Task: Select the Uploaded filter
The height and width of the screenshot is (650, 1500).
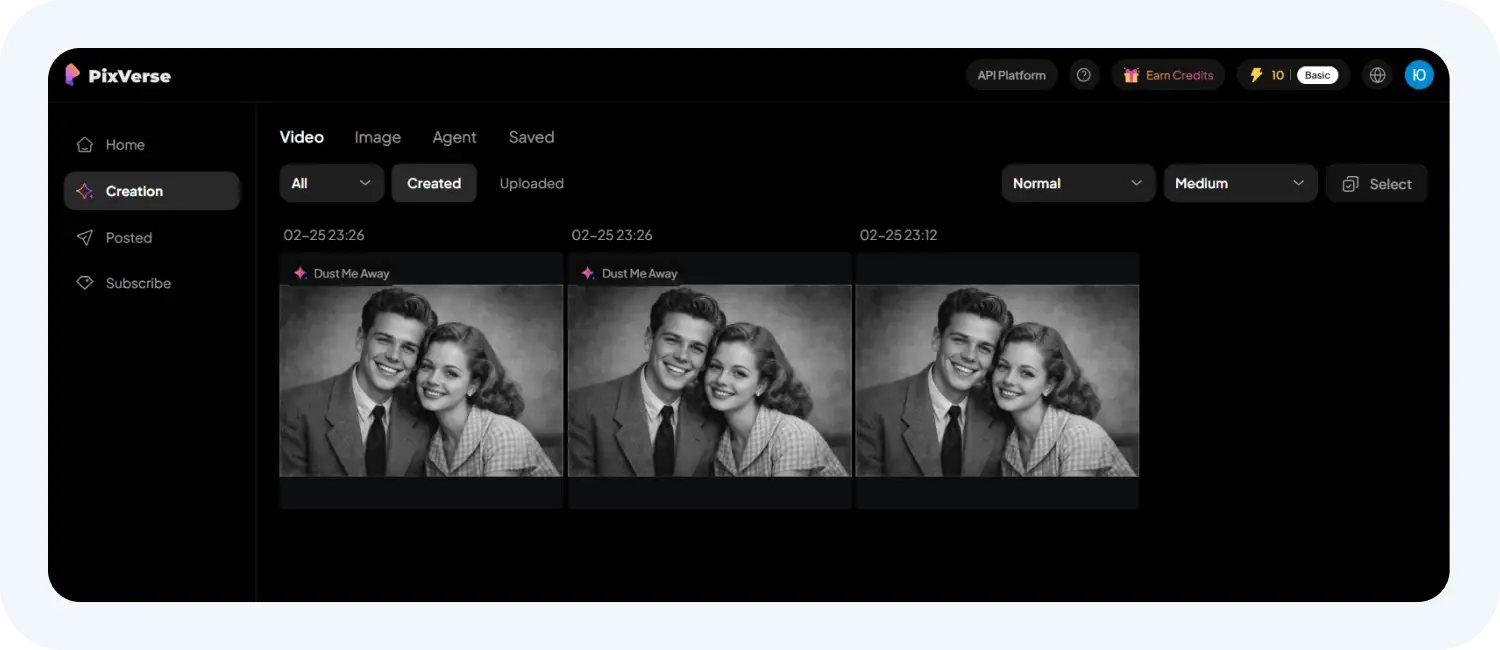Action: 531,183
